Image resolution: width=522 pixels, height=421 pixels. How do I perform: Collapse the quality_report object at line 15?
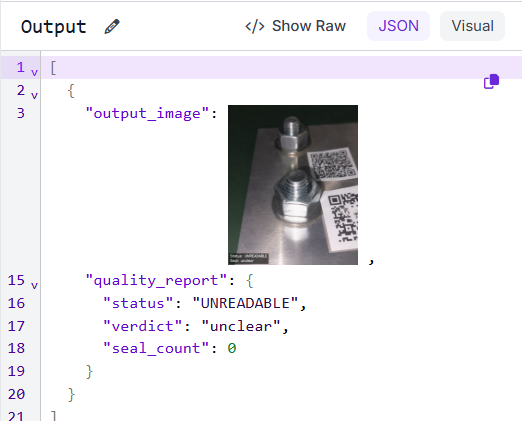click(34, 286)
